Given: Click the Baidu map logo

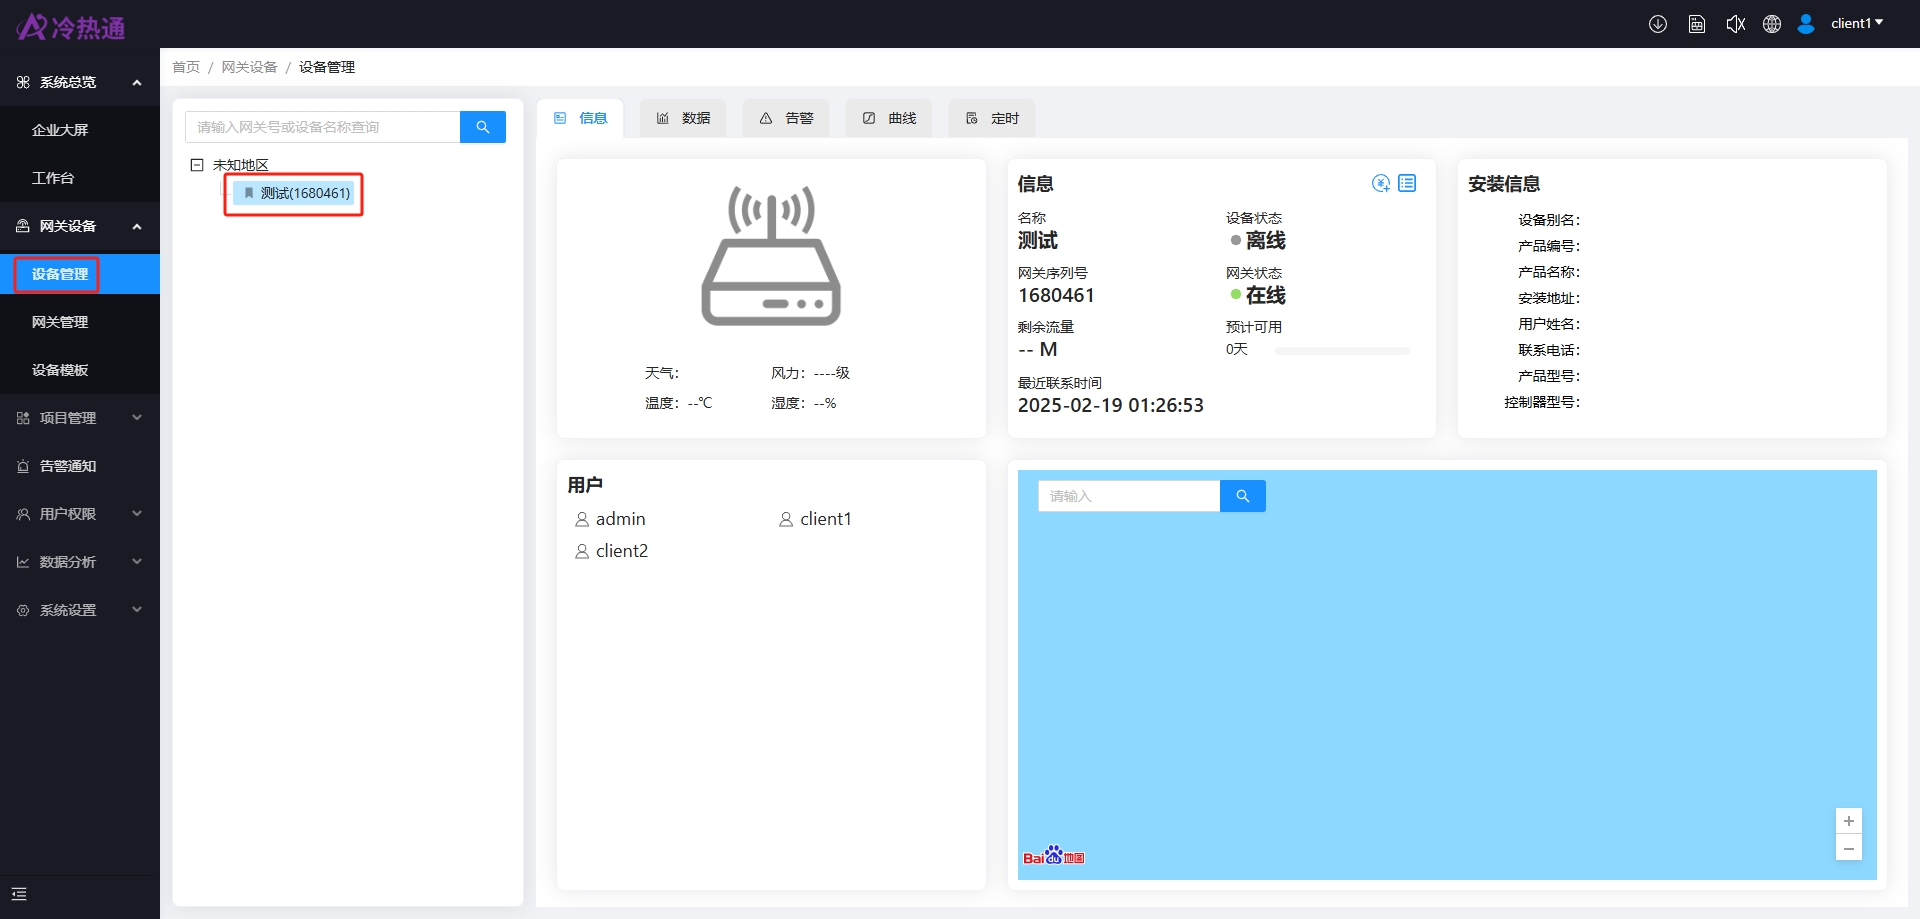Looking at the screenshot, I should click(x=1054, y=856).
